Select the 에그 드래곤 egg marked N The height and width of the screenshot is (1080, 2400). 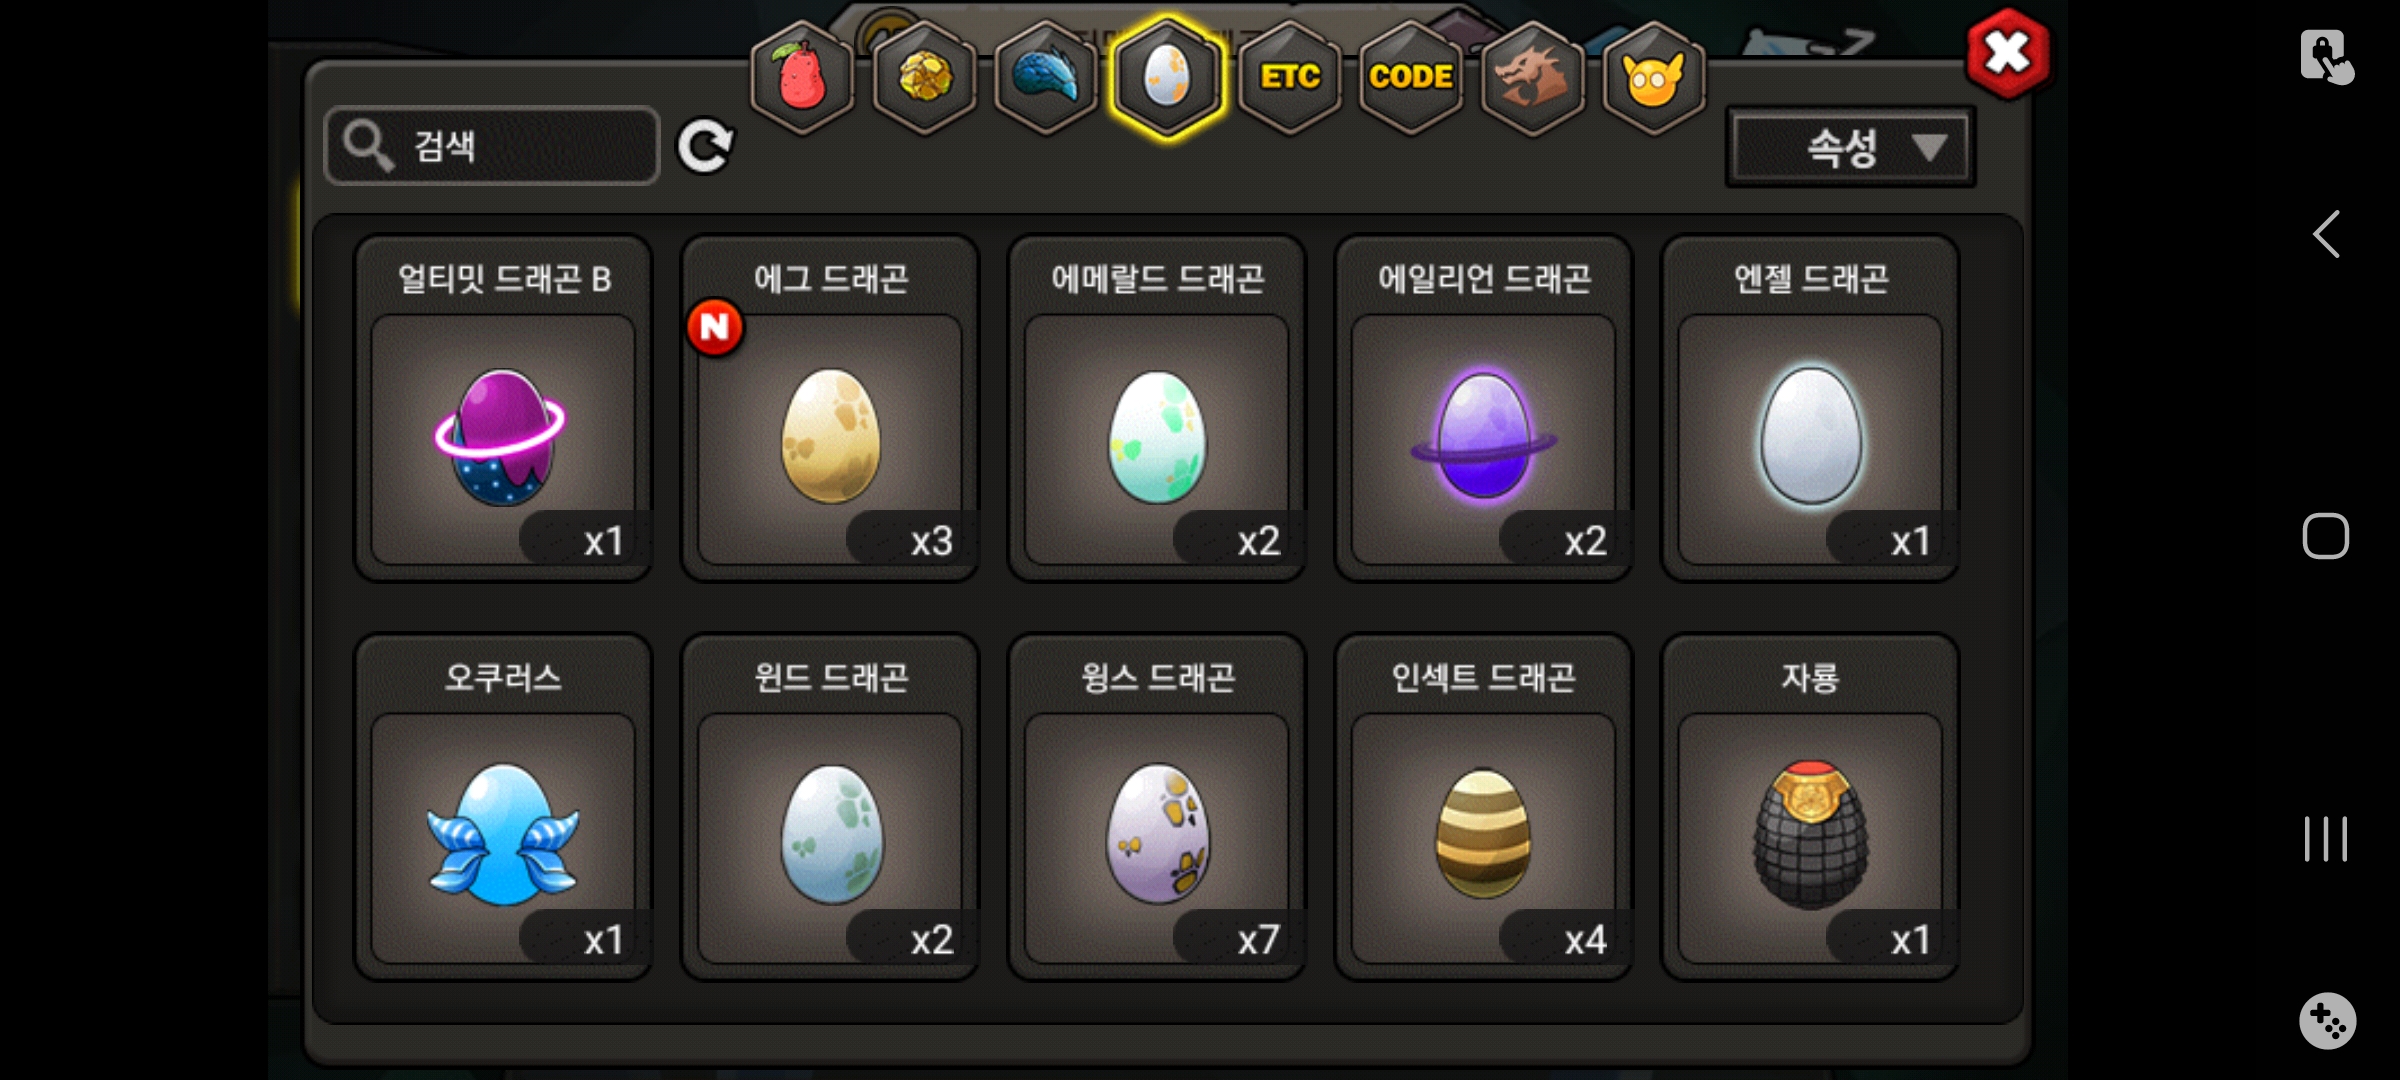tap(830, 408)
